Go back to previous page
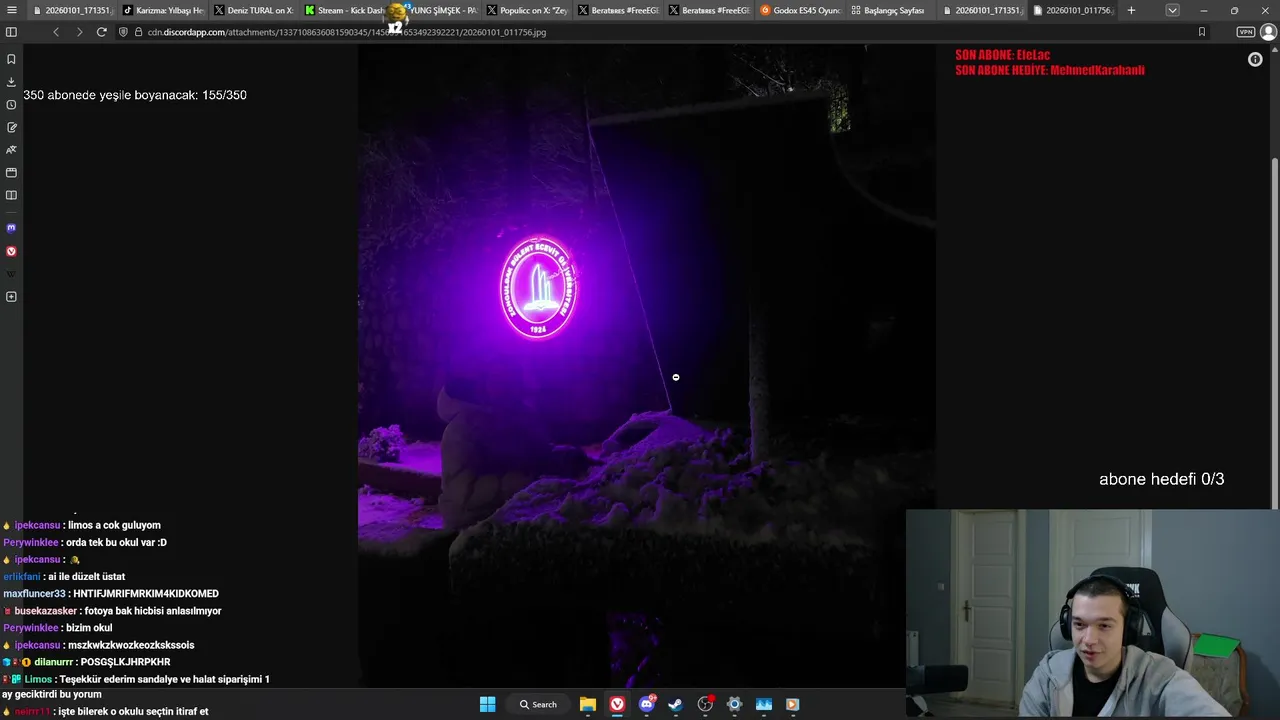The height and width of the screenshot is (720, 1280). pyautogui.click(x=56, y=32)
